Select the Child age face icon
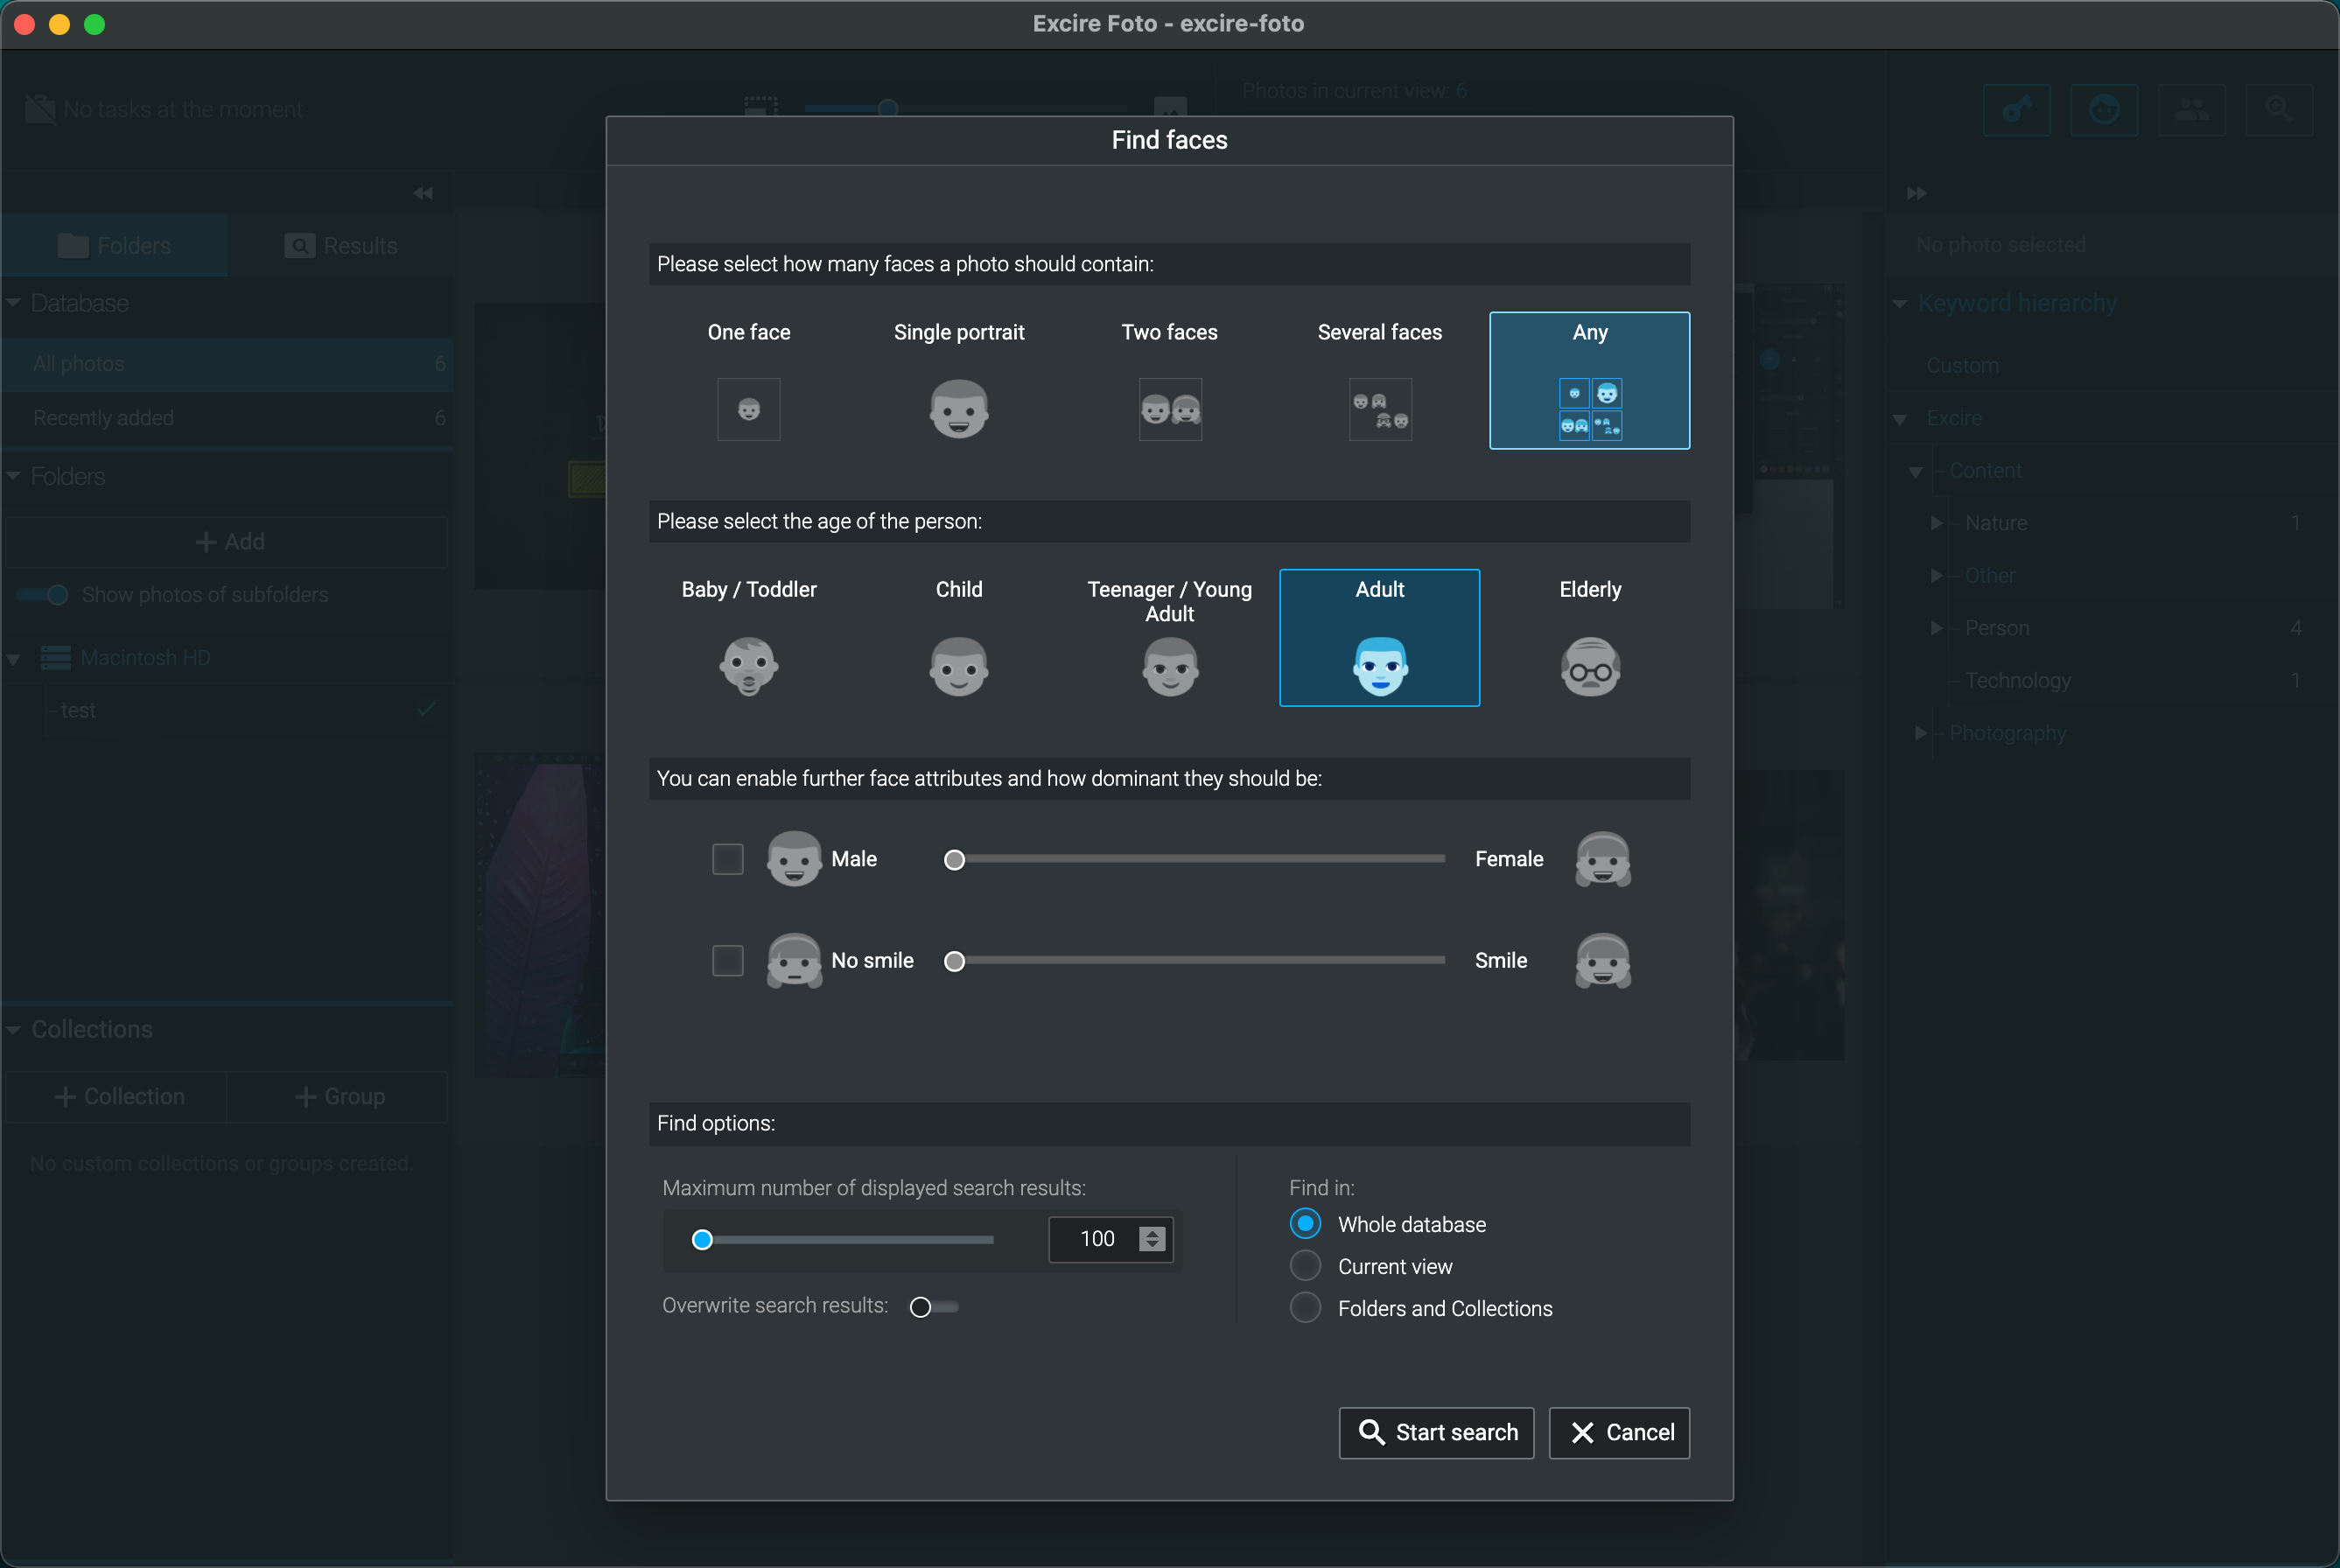2340x1568 pixels. (x=958, y=666)
